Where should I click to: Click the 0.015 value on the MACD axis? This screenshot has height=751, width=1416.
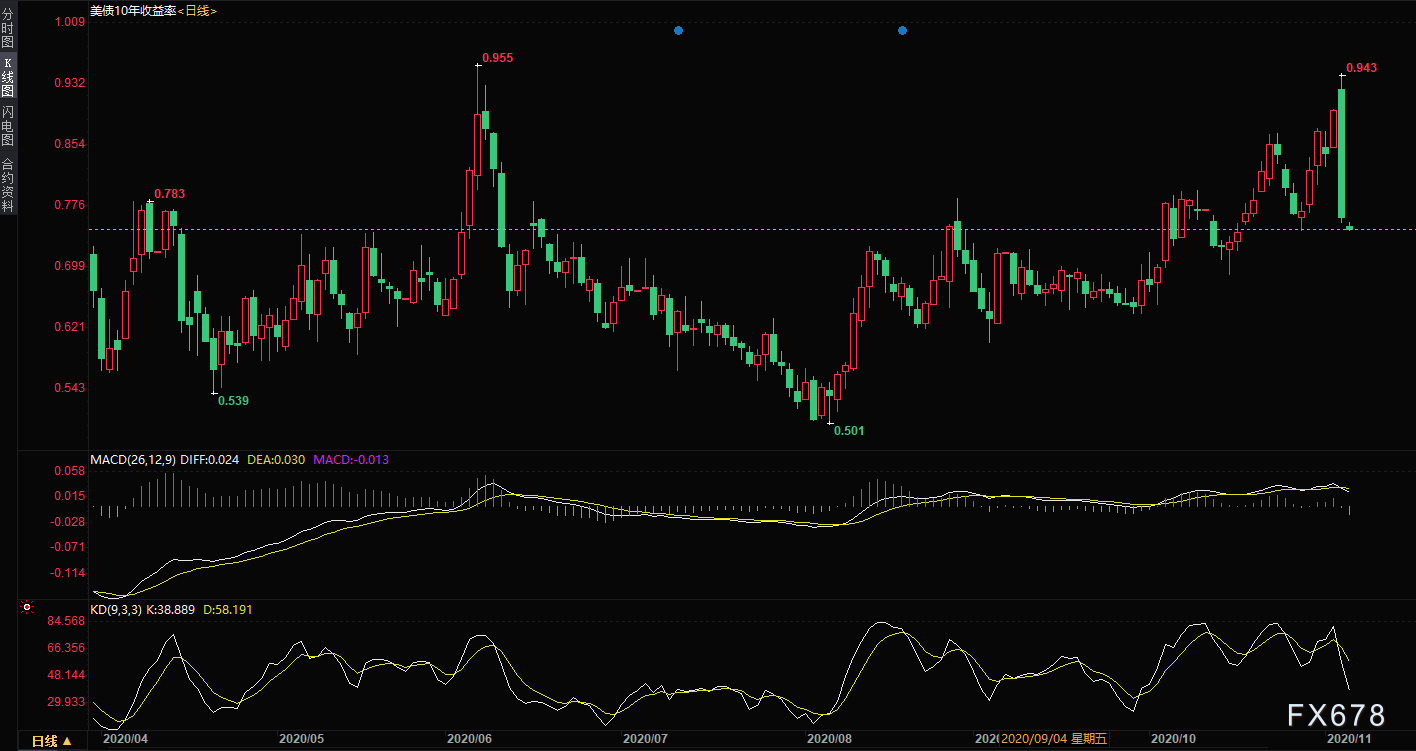69,496
